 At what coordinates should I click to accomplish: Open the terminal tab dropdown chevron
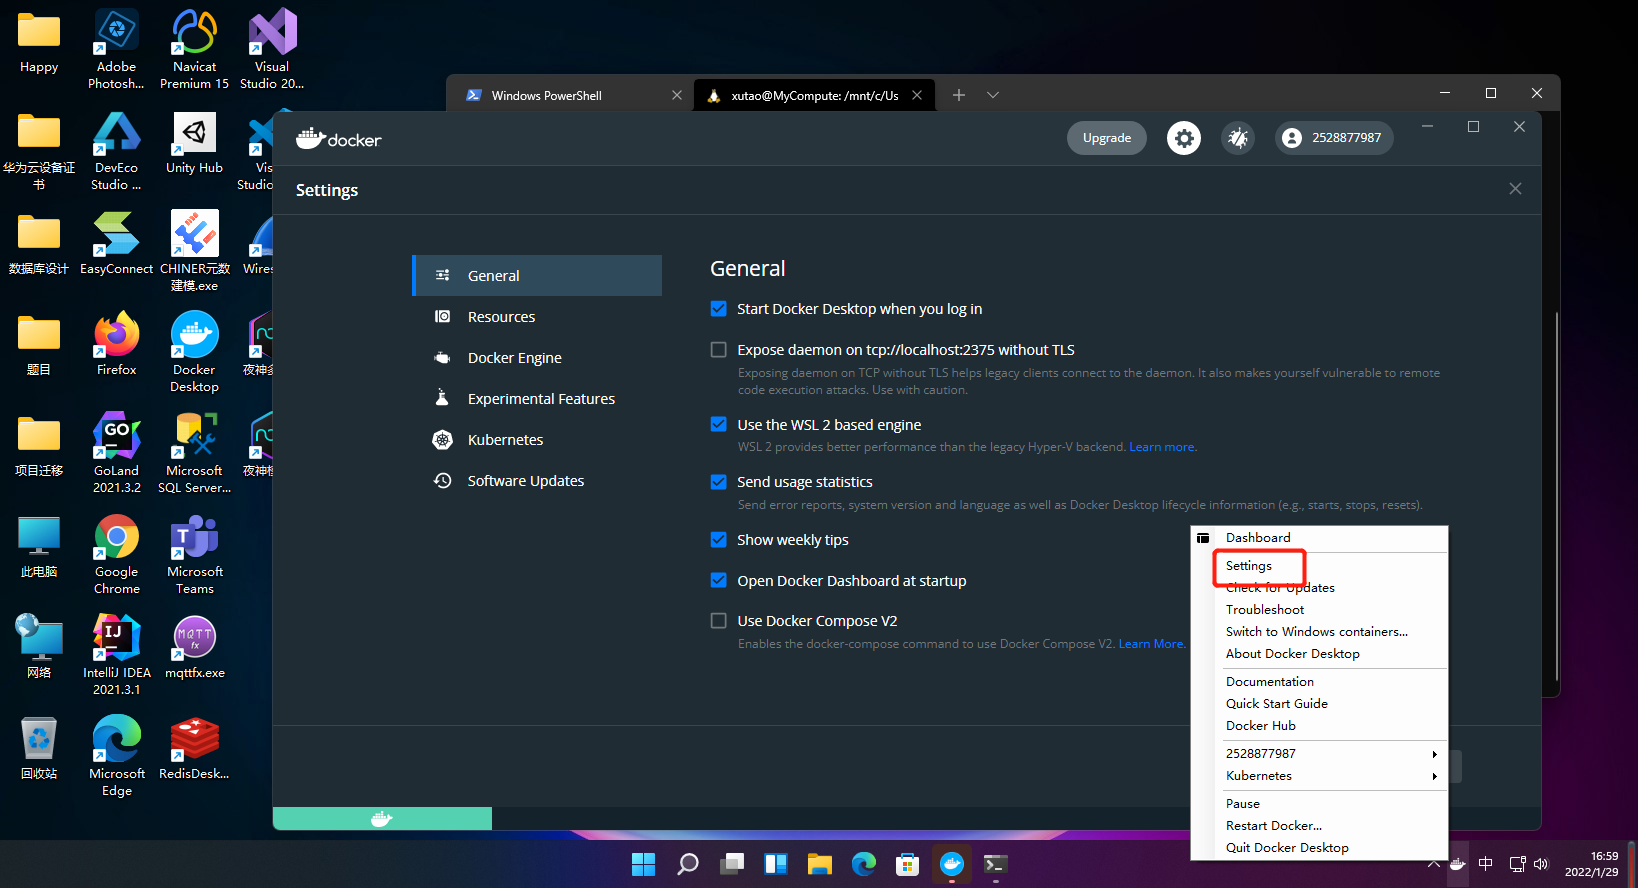993,95
